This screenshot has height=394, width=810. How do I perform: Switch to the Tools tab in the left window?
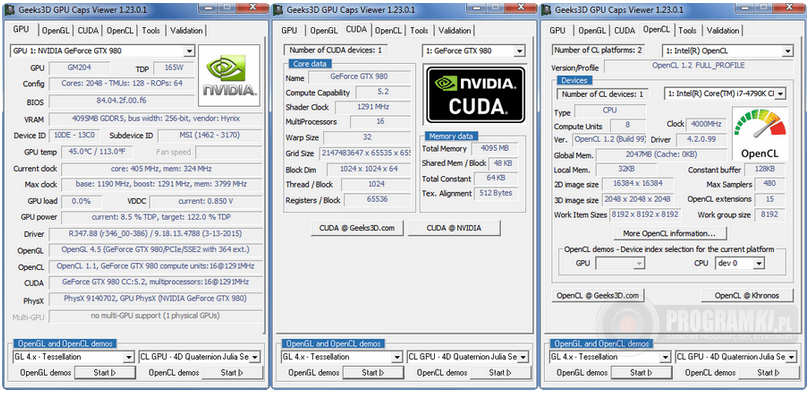[151, 30]
